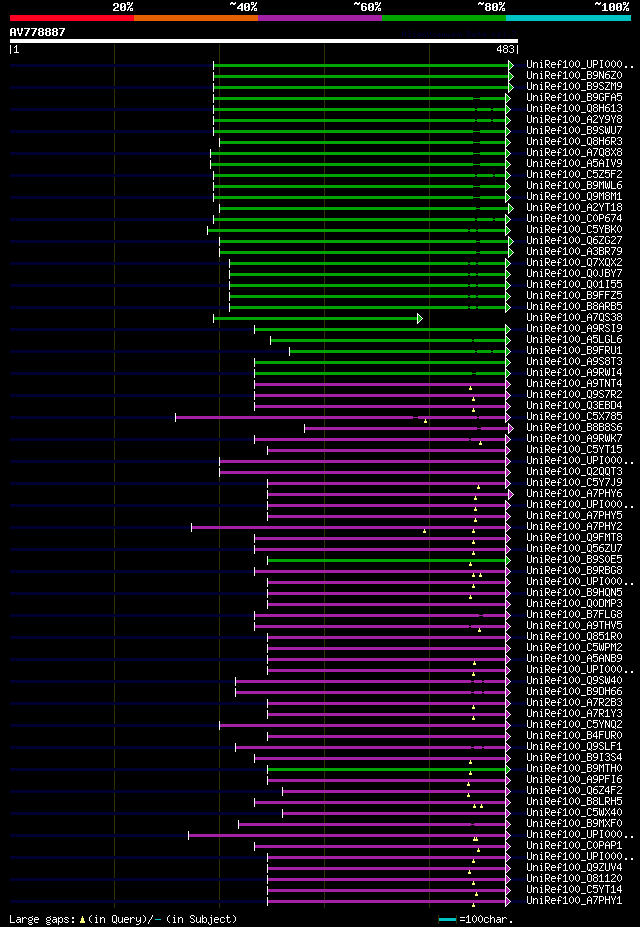Open hit UniRef100_B8ARB5
This screenshot has height=927, width=640.
pyautogui.click(x=574, y=306)
